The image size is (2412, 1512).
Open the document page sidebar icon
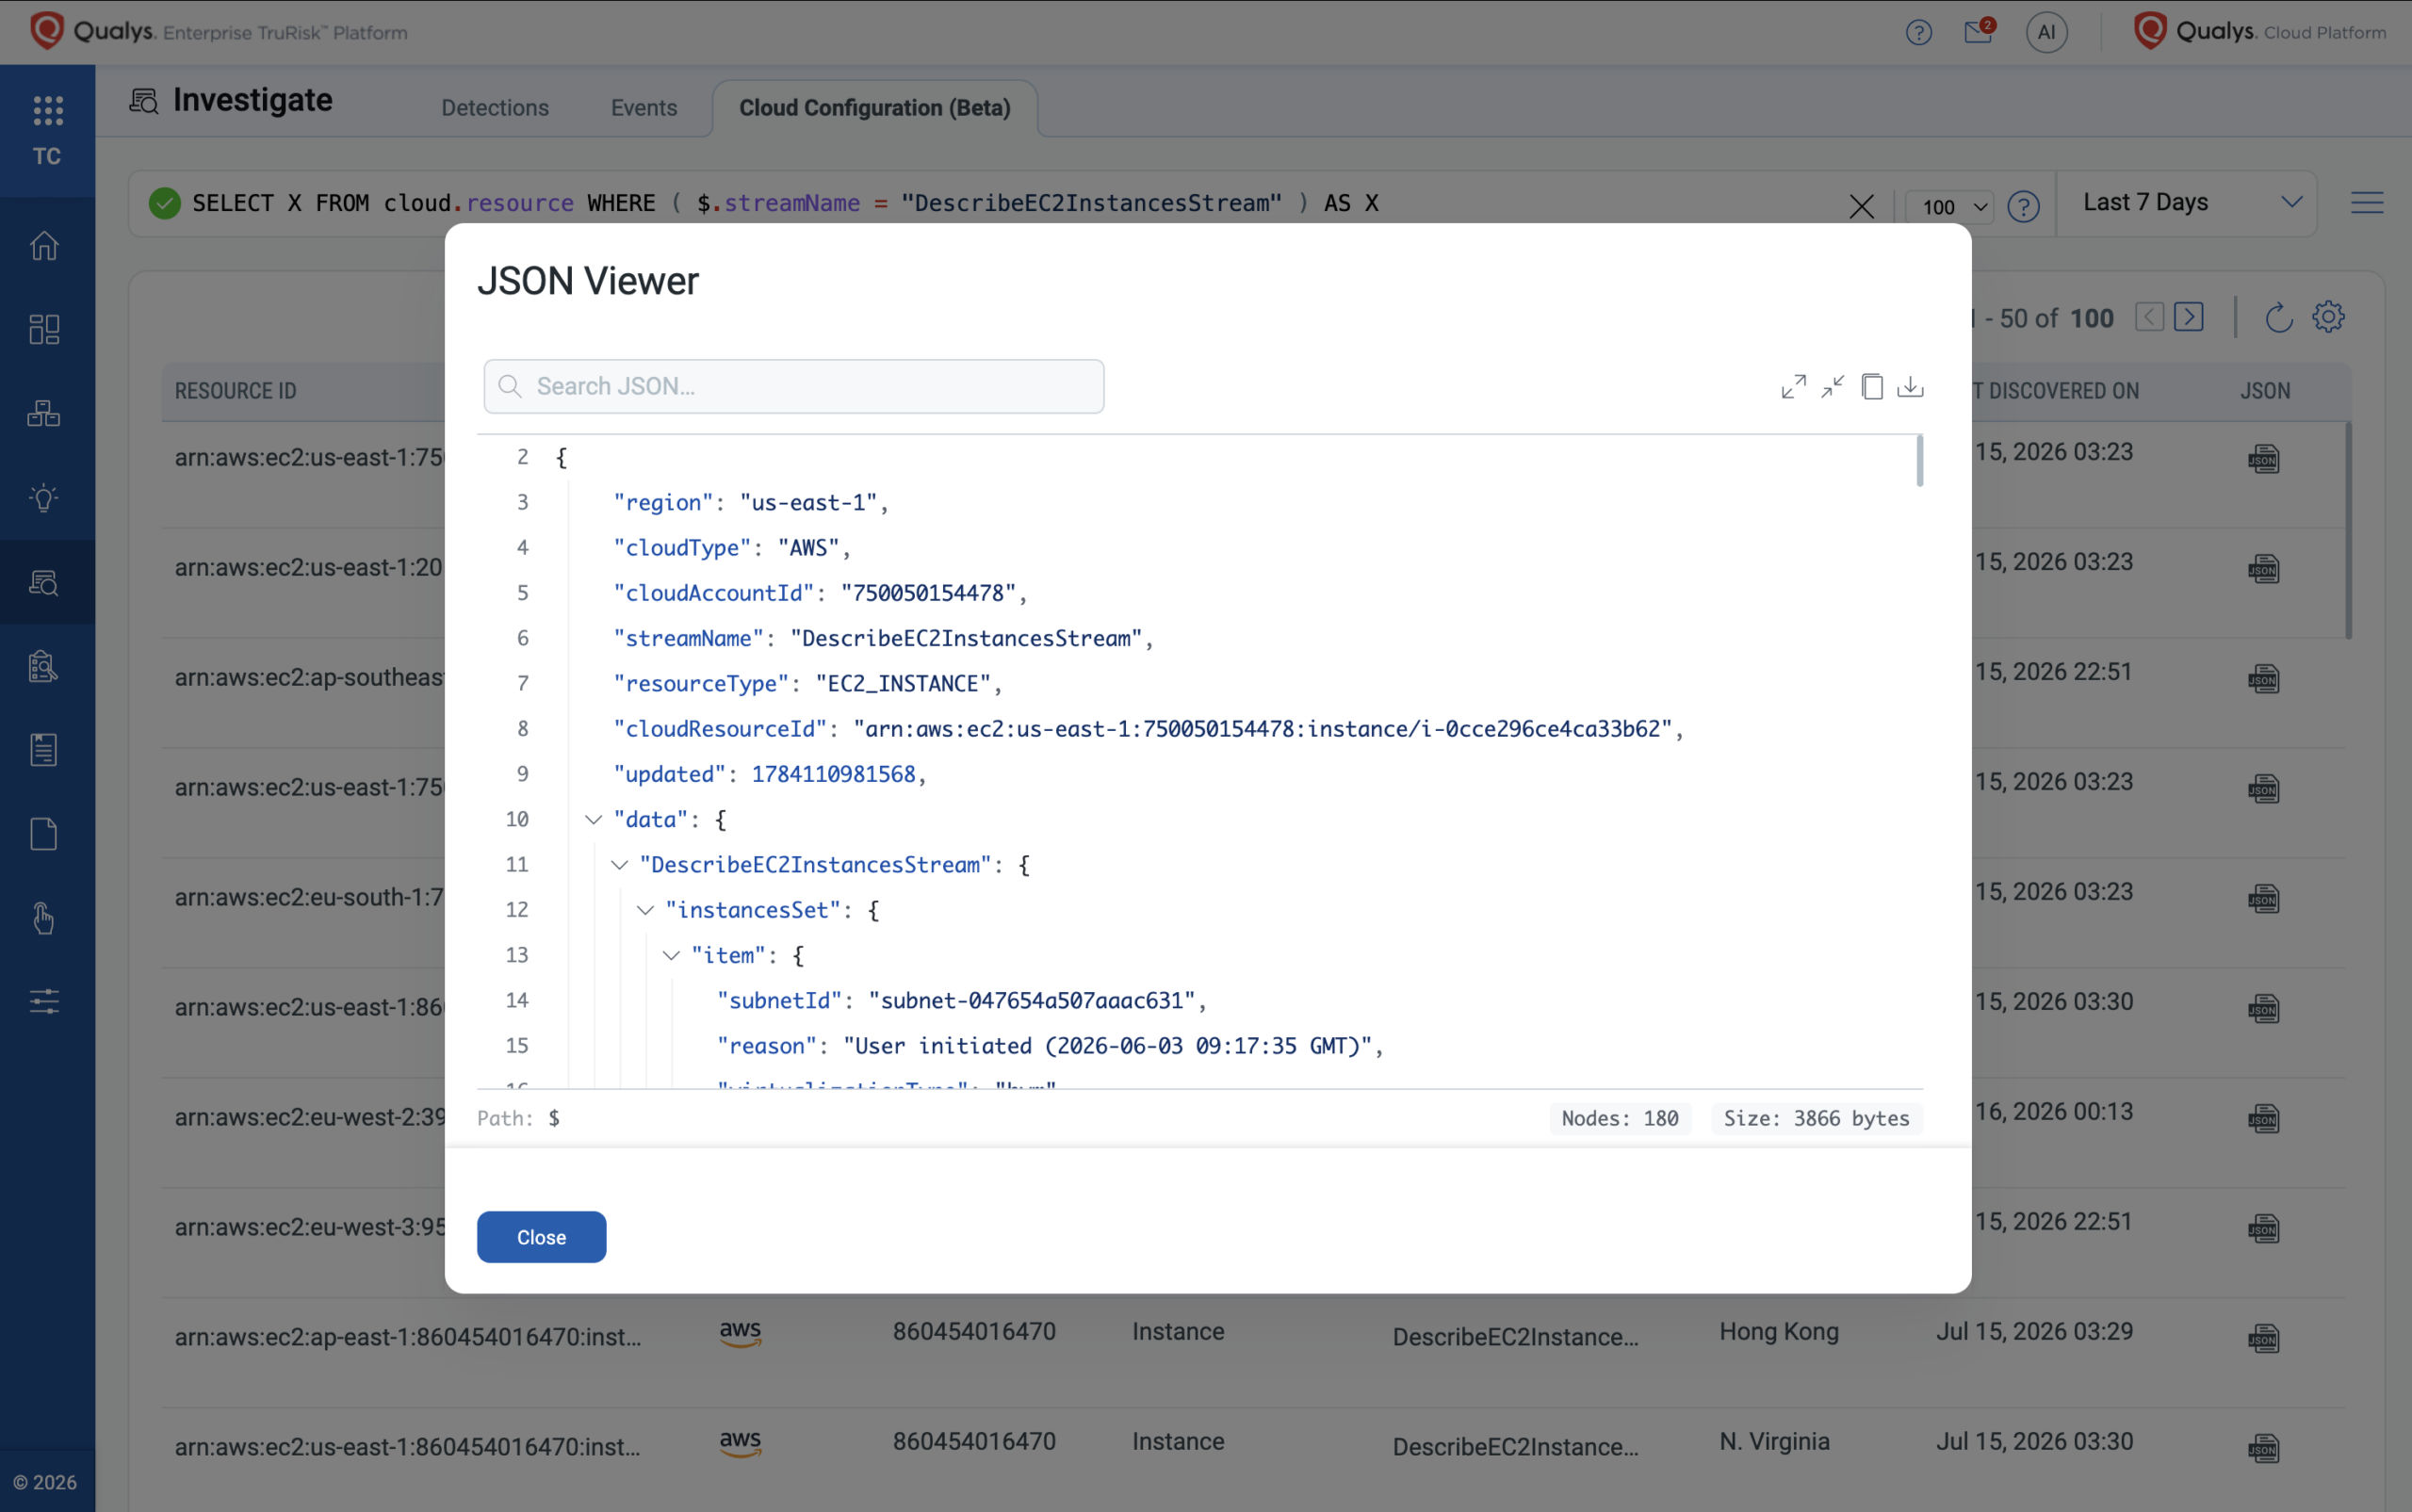44,834
